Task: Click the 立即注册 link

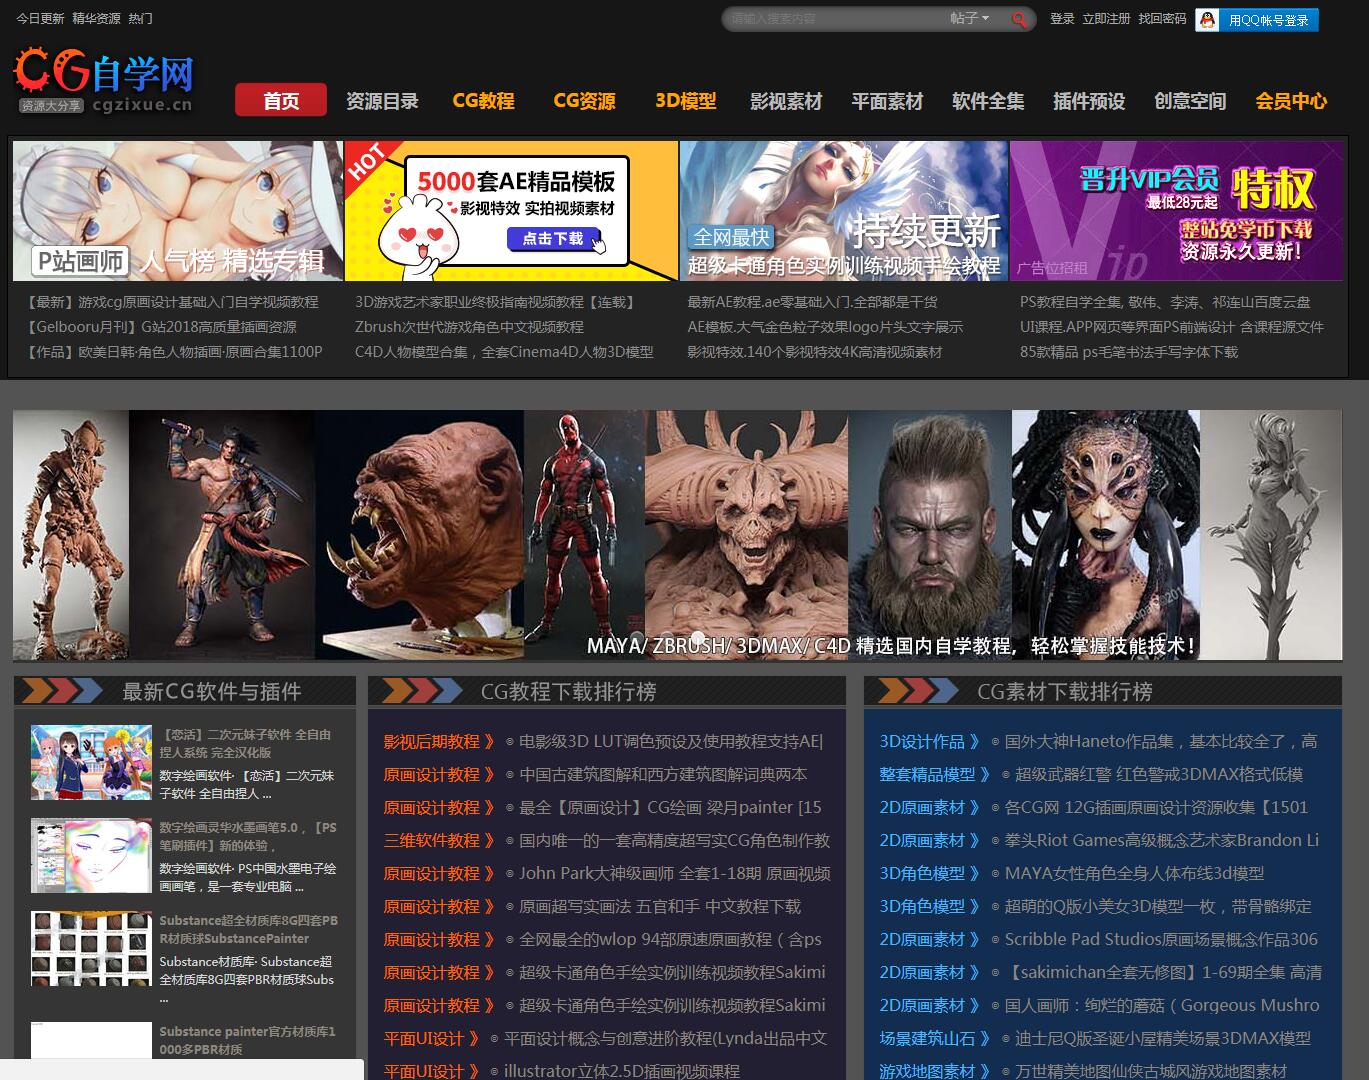Action: coord(1106,18)
